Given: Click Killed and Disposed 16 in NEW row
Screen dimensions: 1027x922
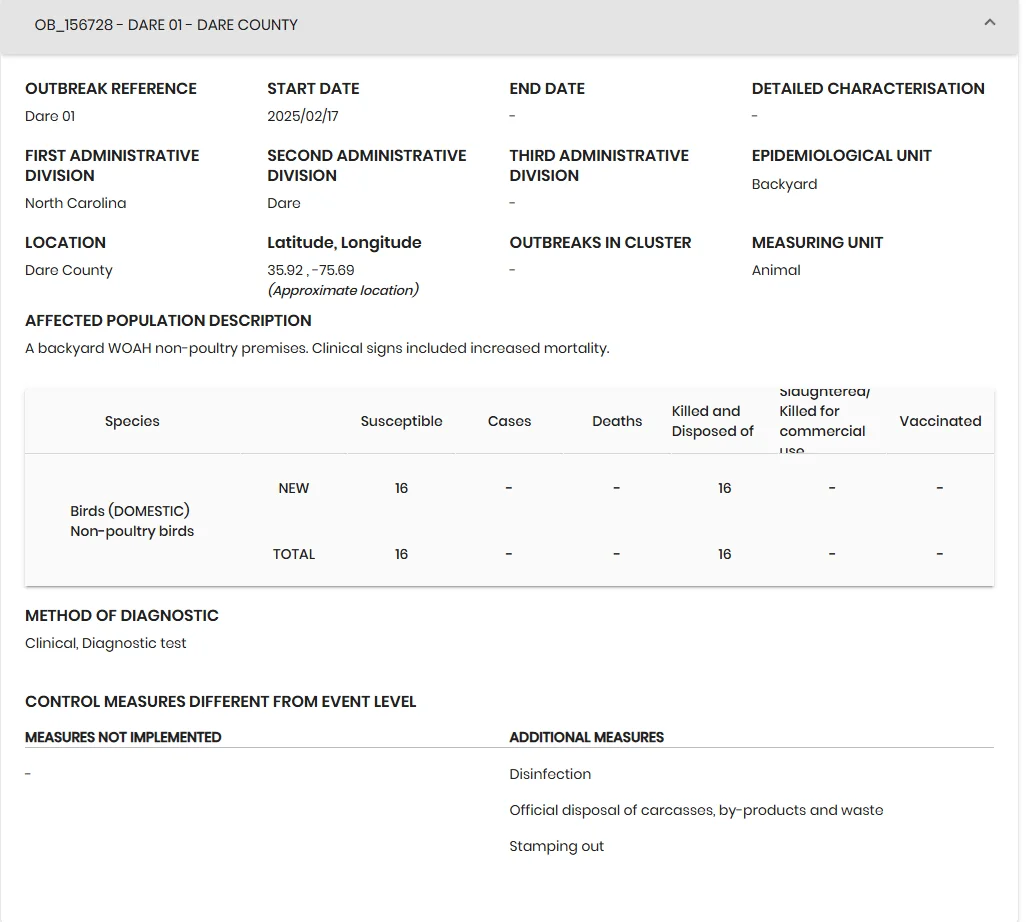Looking at the screenshot, I should click(724, 488).
